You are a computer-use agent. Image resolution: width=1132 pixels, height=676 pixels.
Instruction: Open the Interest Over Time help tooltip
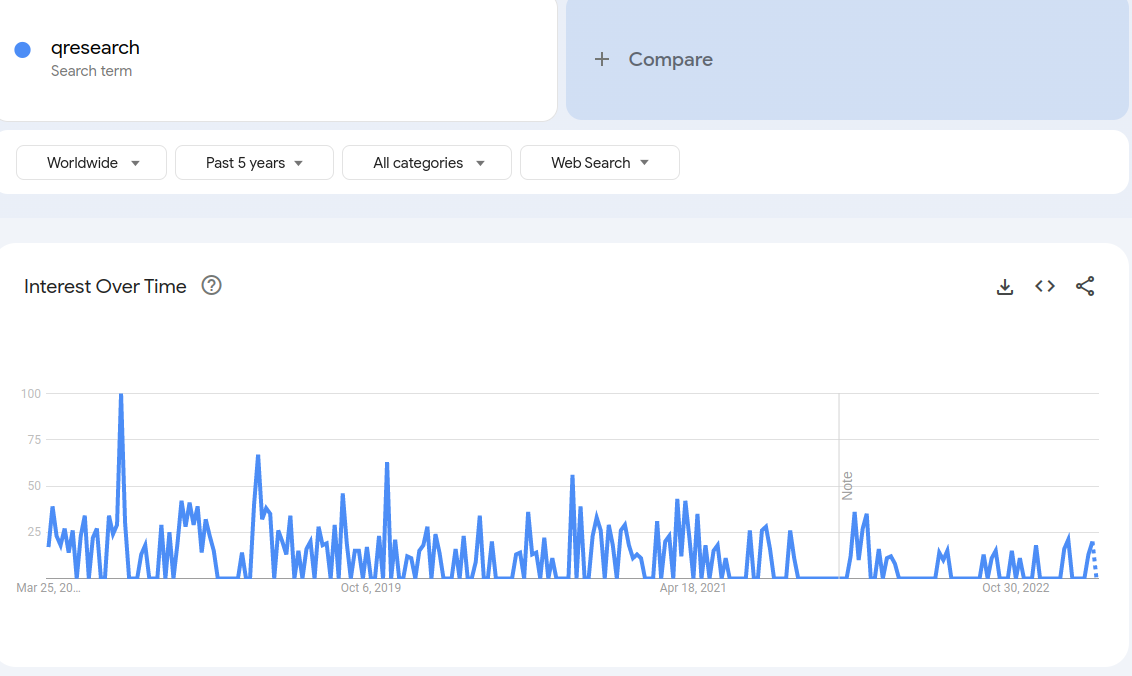[x=212, y=285]
